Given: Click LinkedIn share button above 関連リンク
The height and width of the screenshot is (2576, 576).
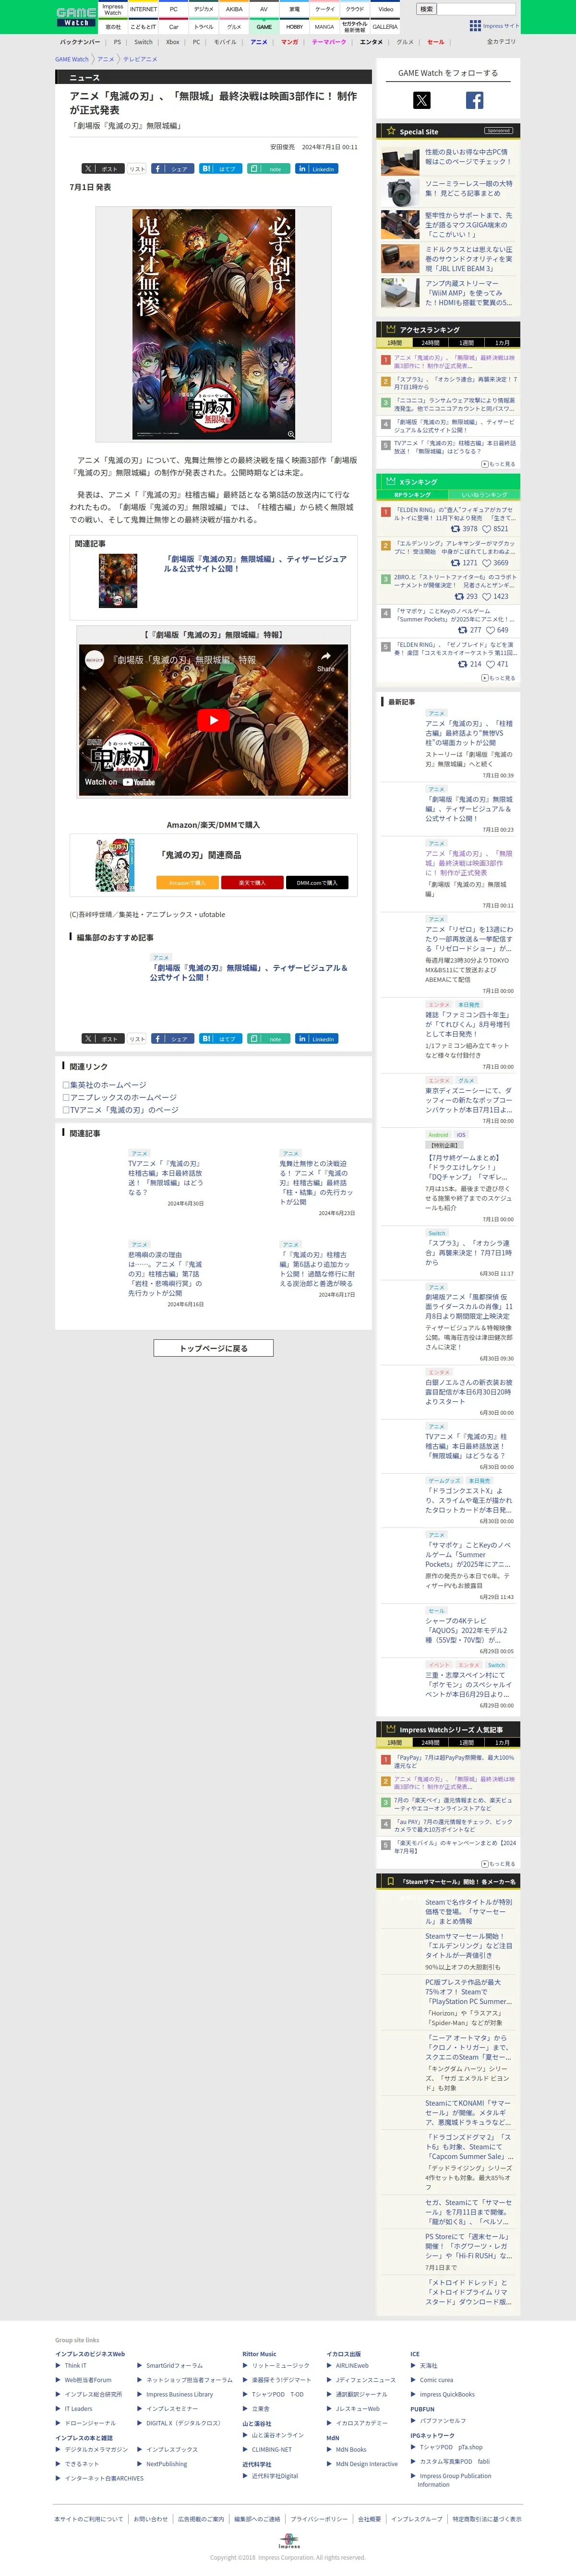Looking at the screenshot, I should [316, 1038].
